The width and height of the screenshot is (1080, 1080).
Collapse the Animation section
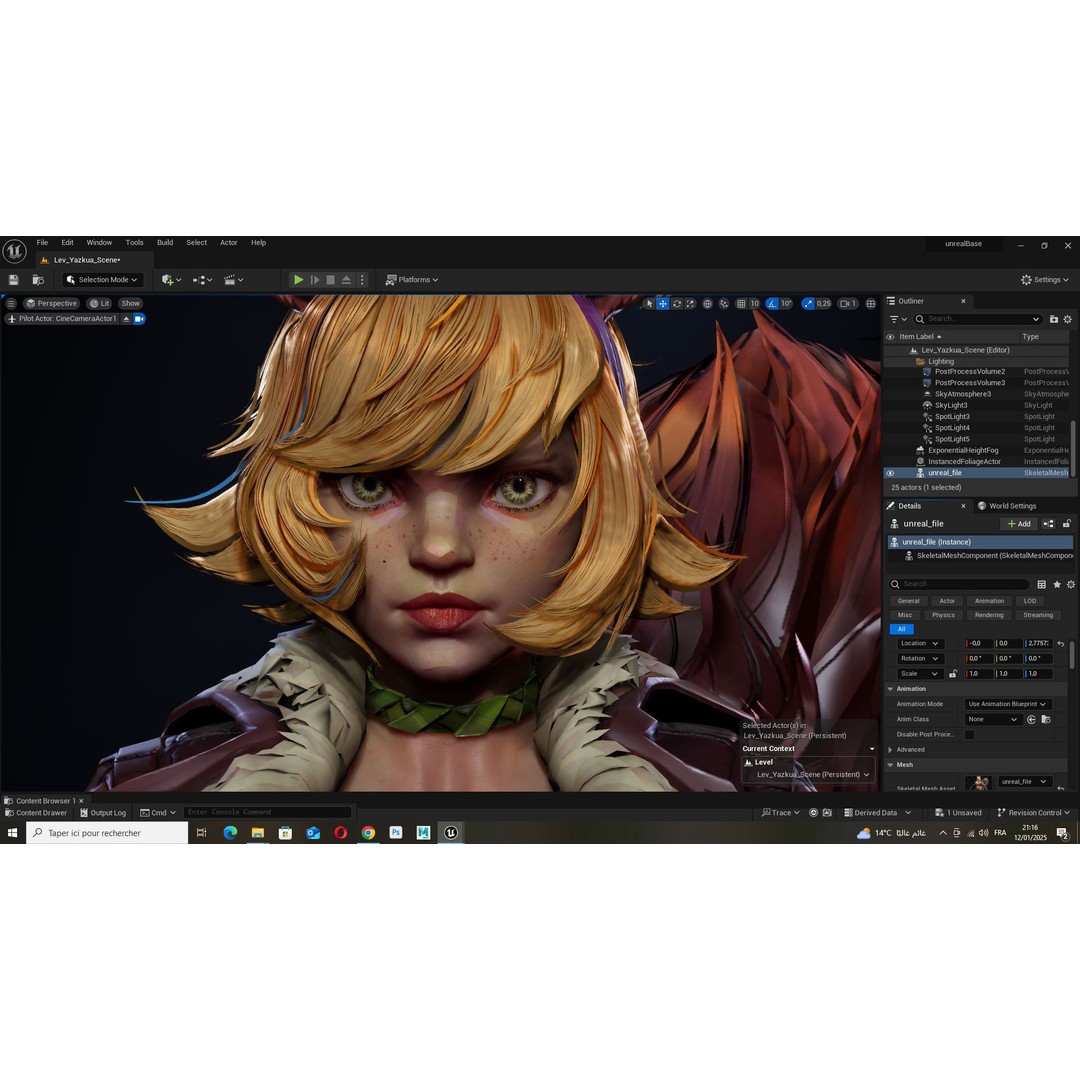(x=890, y=689)
